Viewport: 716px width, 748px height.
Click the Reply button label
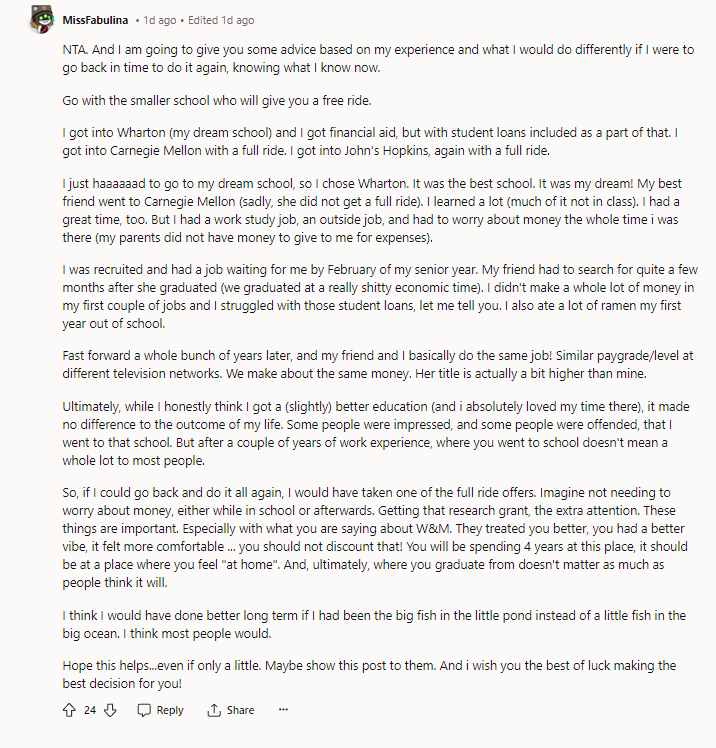coord(170,710)
